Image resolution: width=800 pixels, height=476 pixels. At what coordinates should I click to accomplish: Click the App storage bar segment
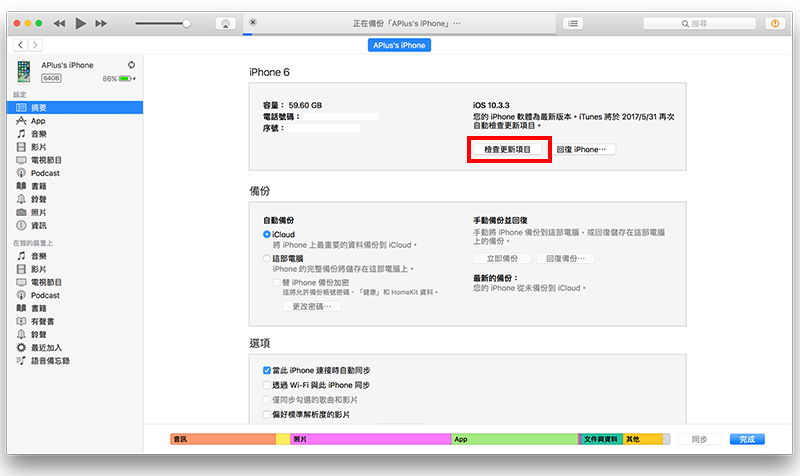coord(515,439)
